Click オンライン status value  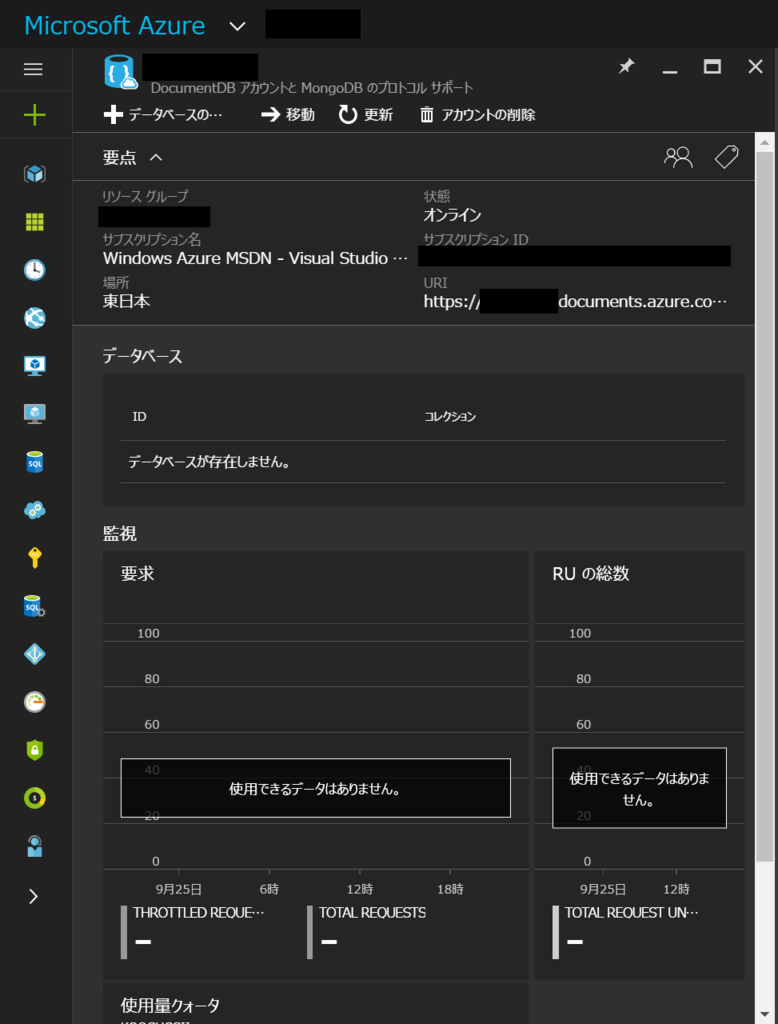(452, 215)
